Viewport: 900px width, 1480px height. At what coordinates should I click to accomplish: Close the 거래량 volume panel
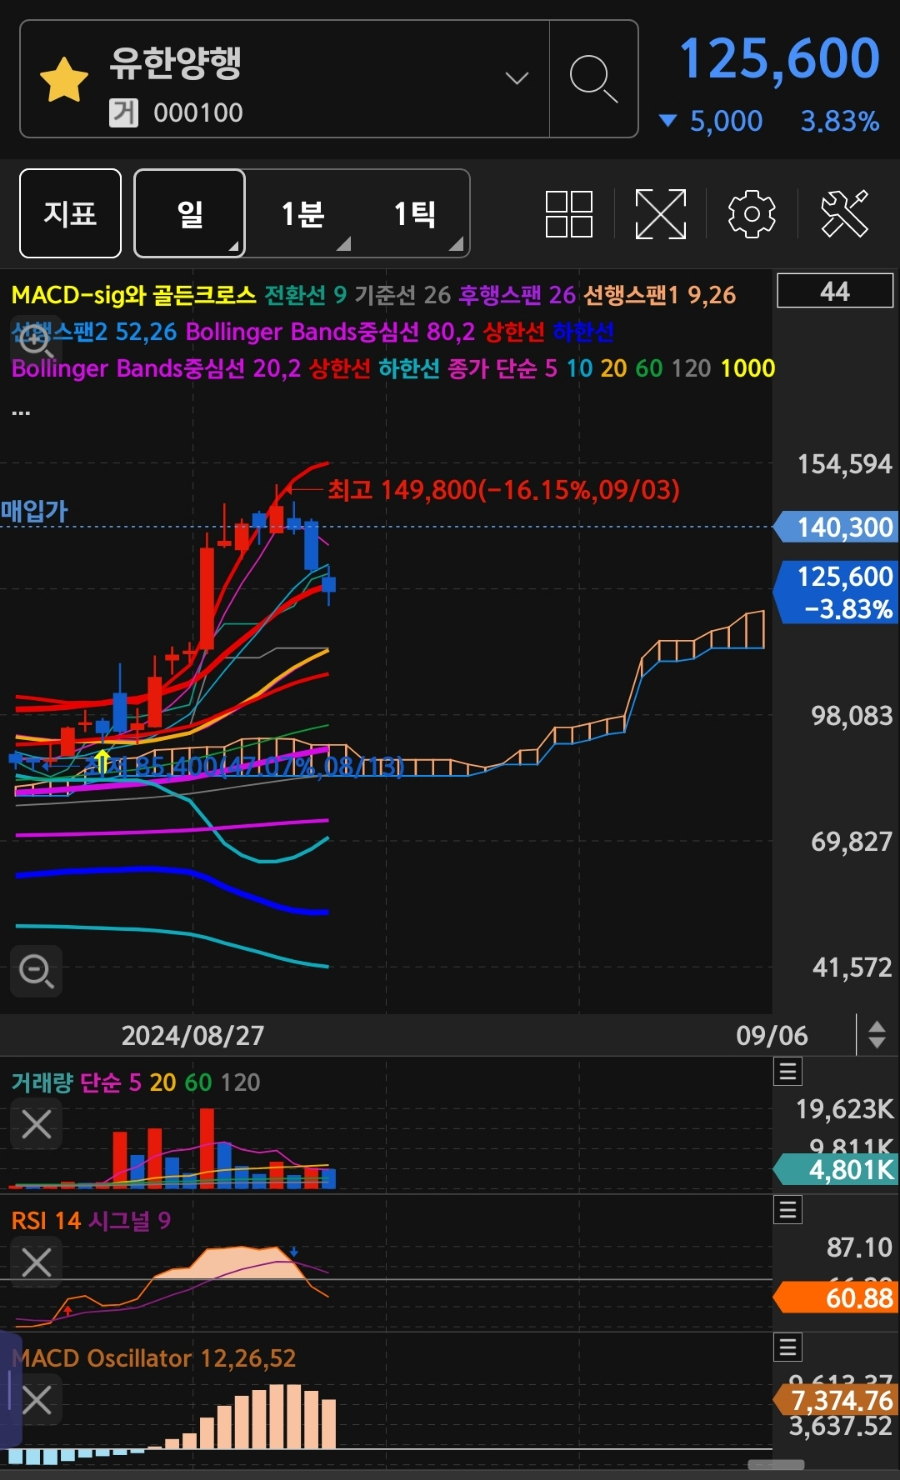pyautogui.click(x=36, y=1124)
